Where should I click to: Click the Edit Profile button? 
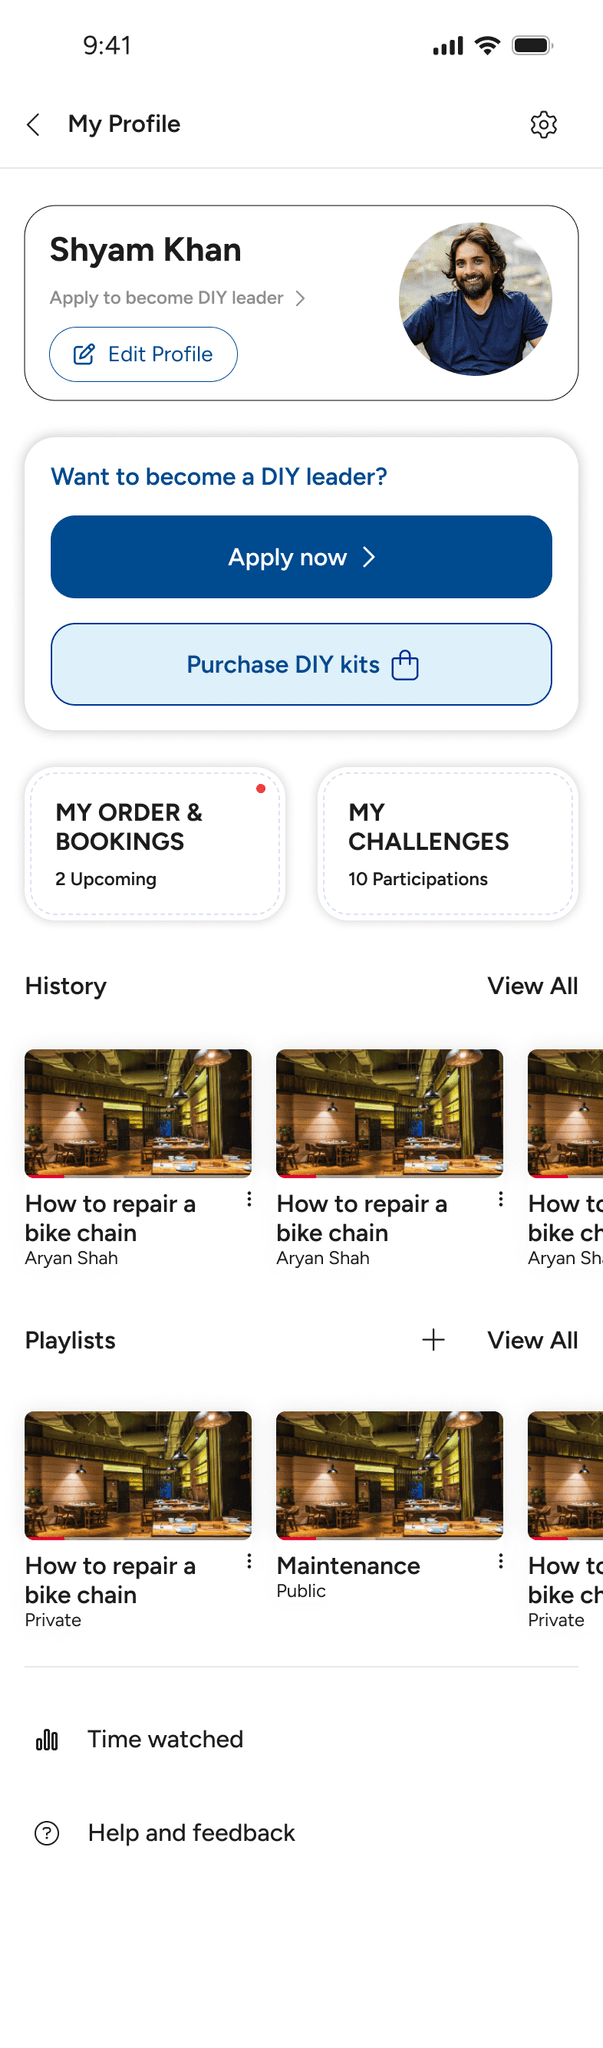tap(143, 354)
